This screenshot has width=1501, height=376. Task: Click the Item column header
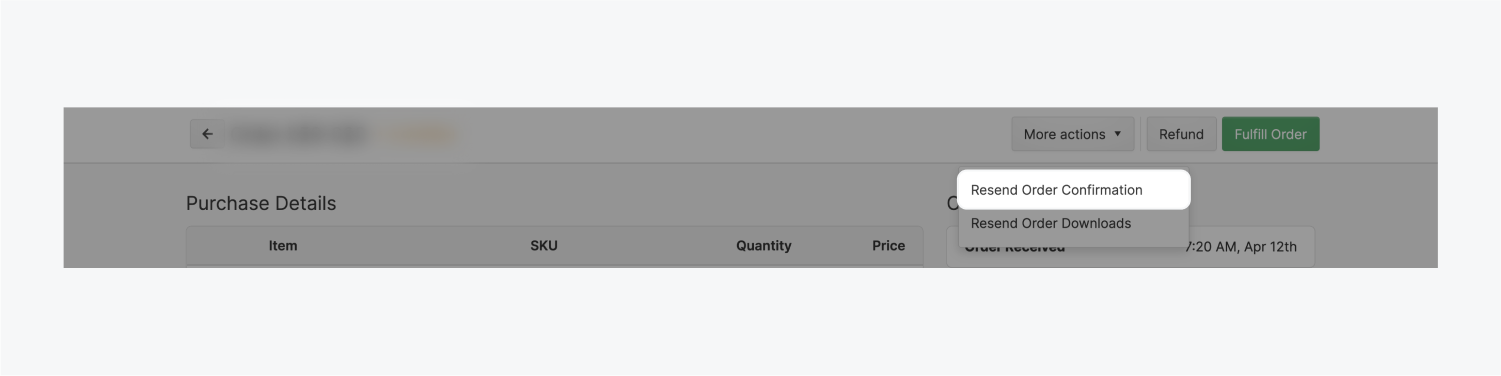coord(283,245)
